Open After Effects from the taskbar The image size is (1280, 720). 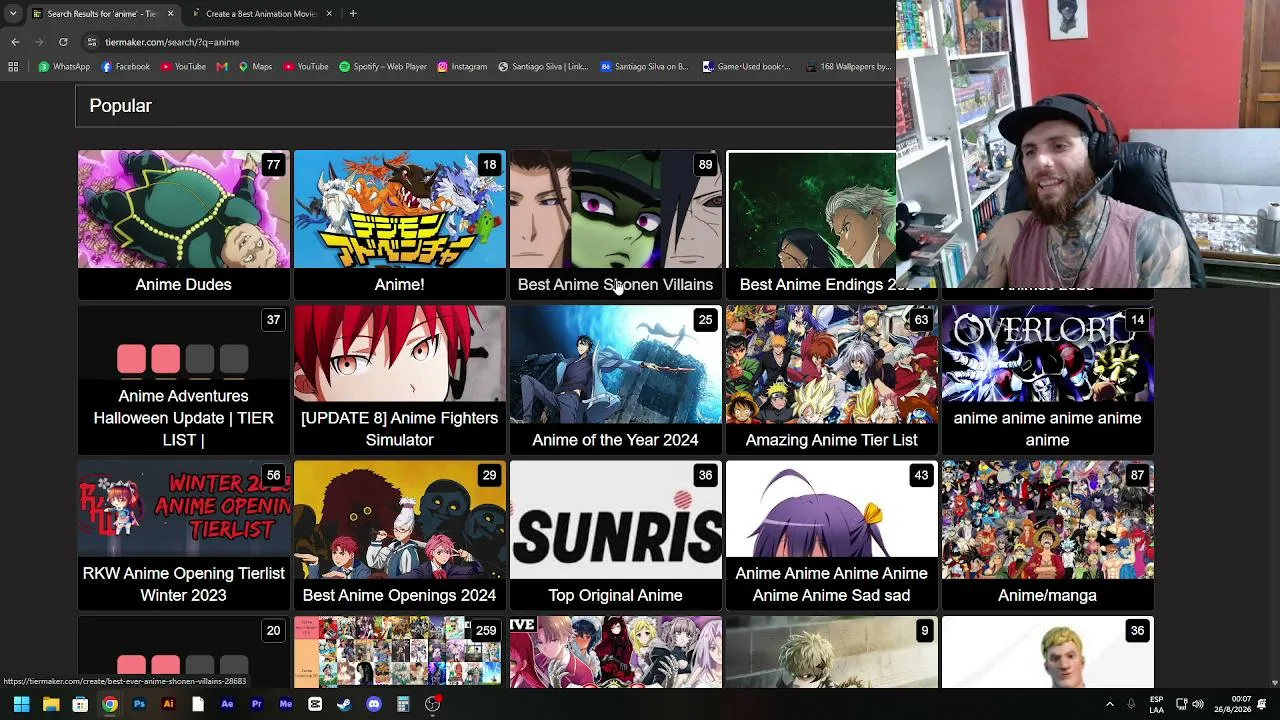pyautogui.click(x=227, y=704)
